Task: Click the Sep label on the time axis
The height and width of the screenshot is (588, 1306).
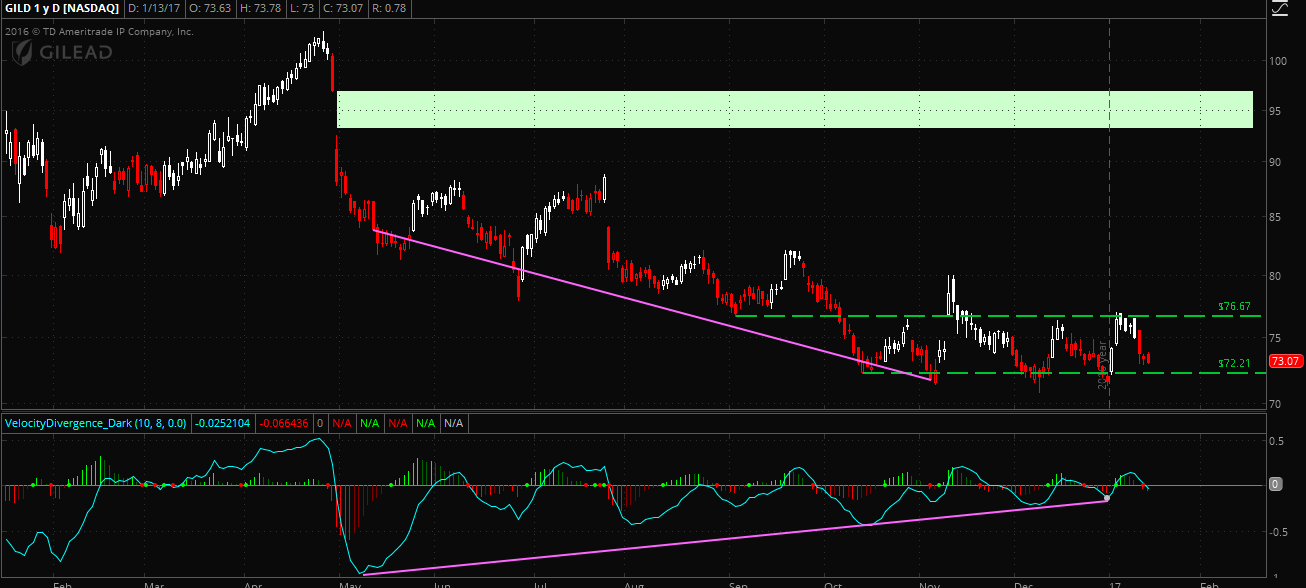Action: [739, 583]
